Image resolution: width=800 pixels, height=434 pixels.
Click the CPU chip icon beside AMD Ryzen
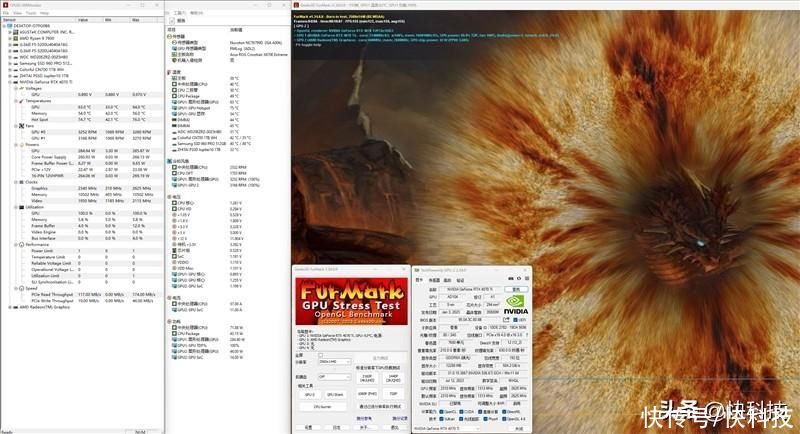click(x=16, y=38)
